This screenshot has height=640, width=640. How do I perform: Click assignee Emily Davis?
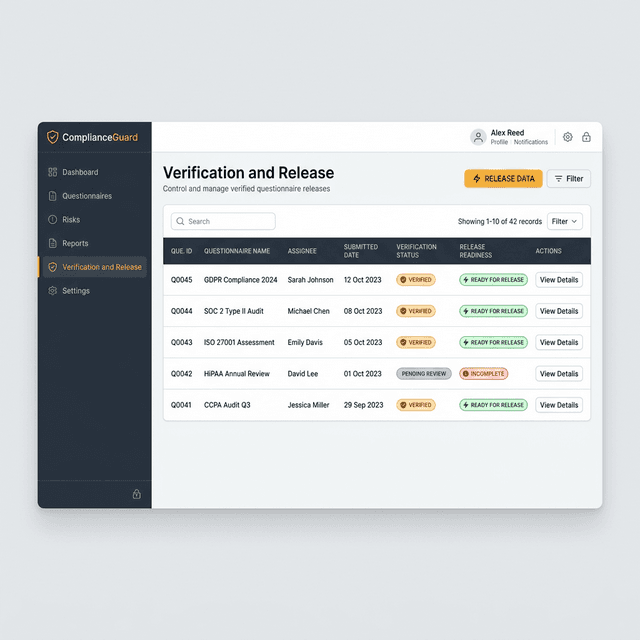(305, 342)
